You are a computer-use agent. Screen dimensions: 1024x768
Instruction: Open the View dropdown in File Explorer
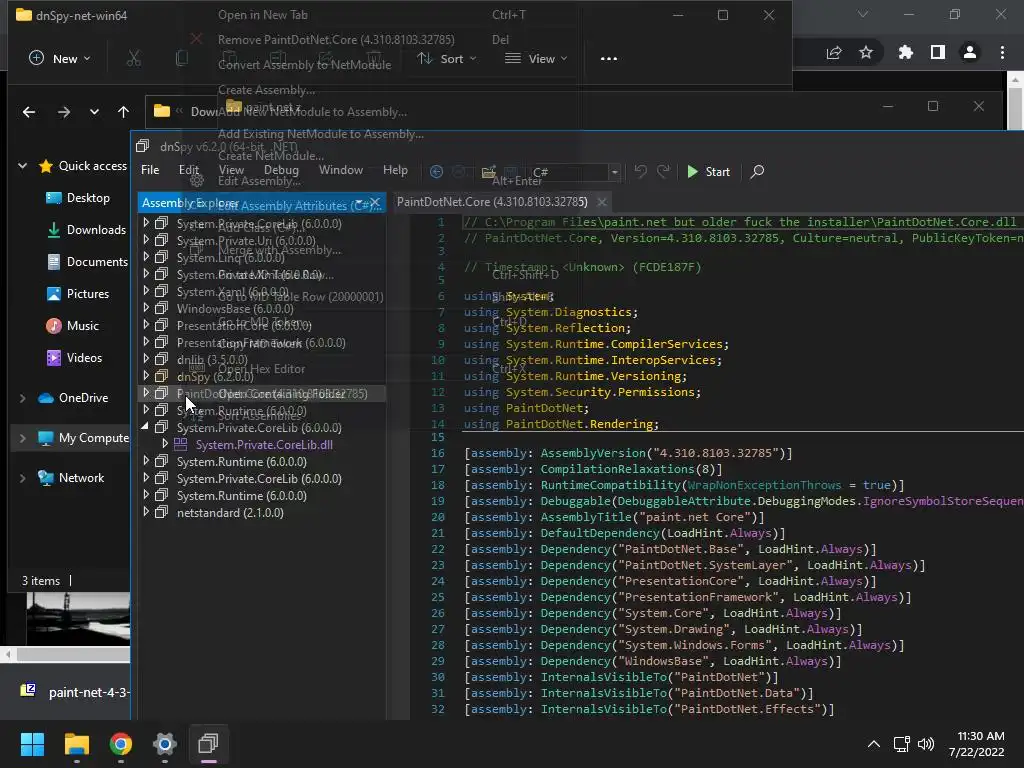click(x=536, y=59)
